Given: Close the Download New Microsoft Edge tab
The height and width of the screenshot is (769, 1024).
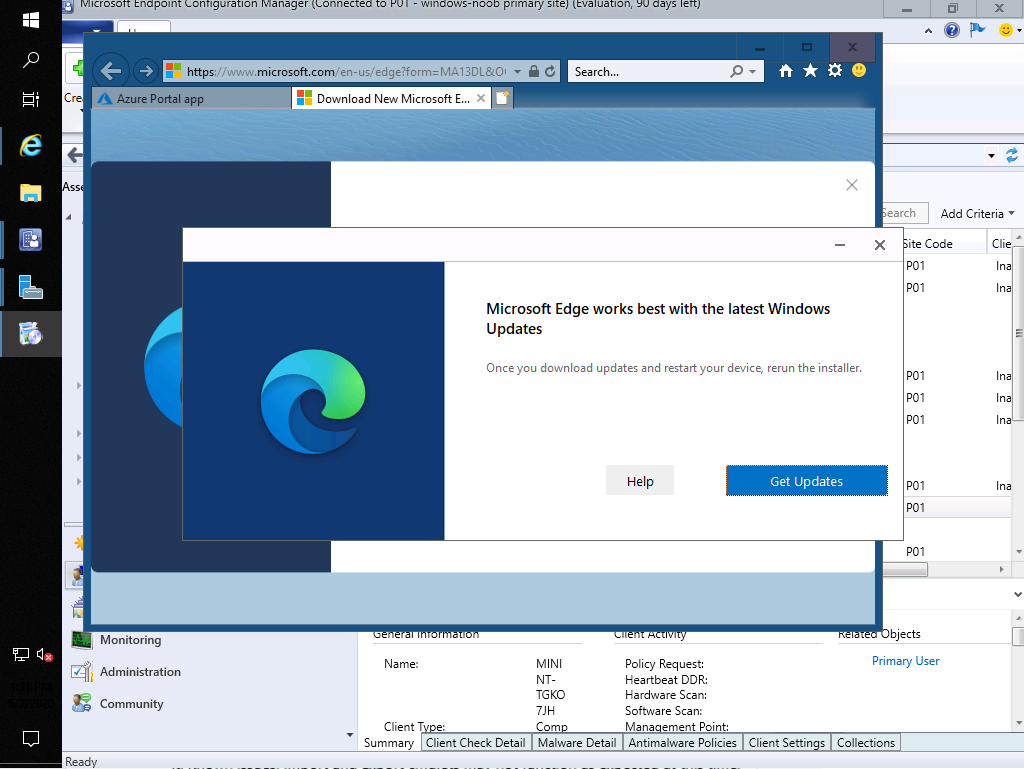Looking at the screenshot, I should (x=481, y=98).
